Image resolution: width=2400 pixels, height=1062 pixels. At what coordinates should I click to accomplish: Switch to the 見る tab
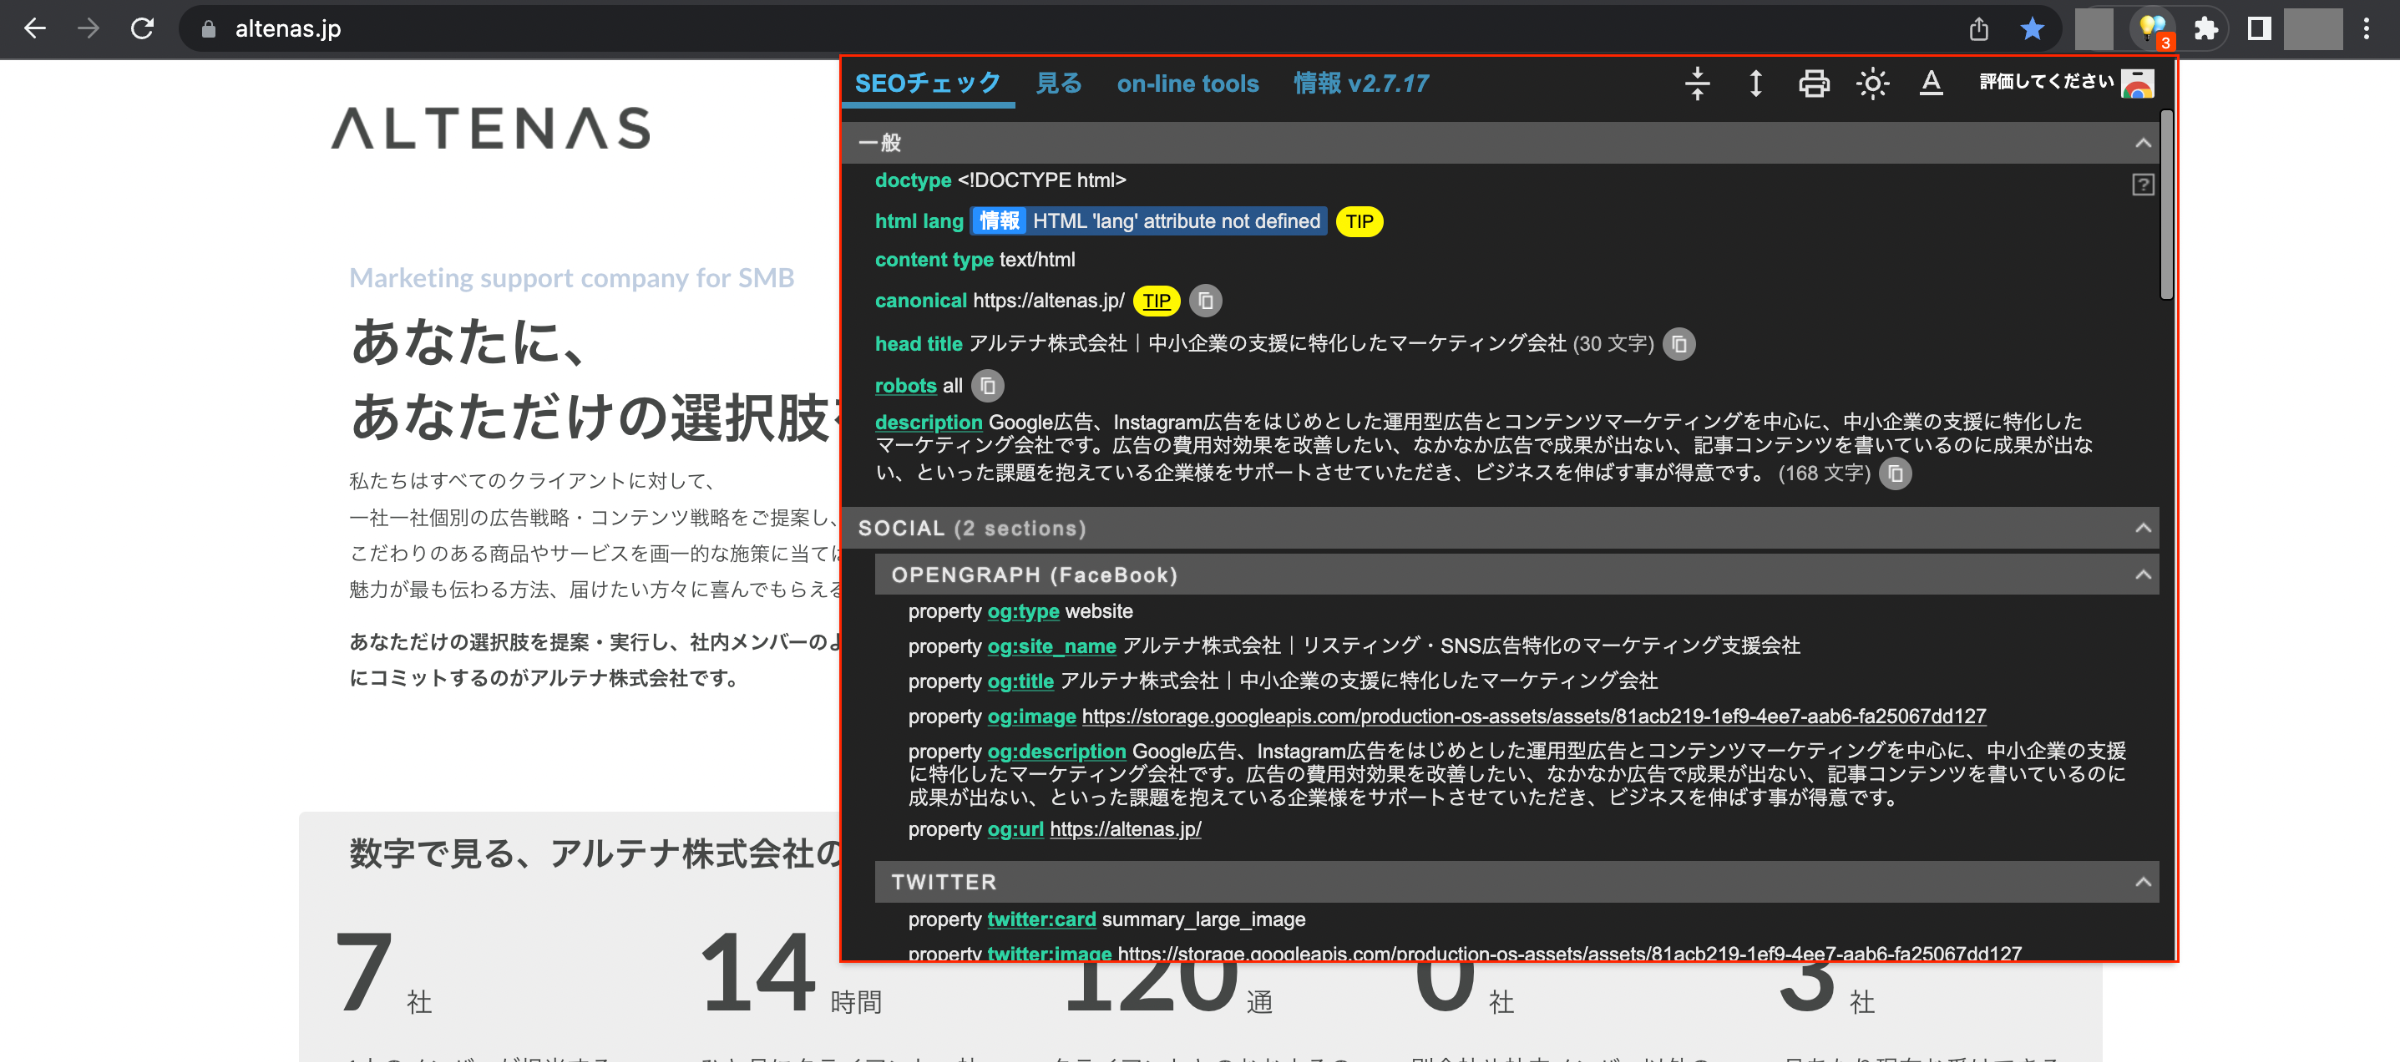tap(1059, 83)
